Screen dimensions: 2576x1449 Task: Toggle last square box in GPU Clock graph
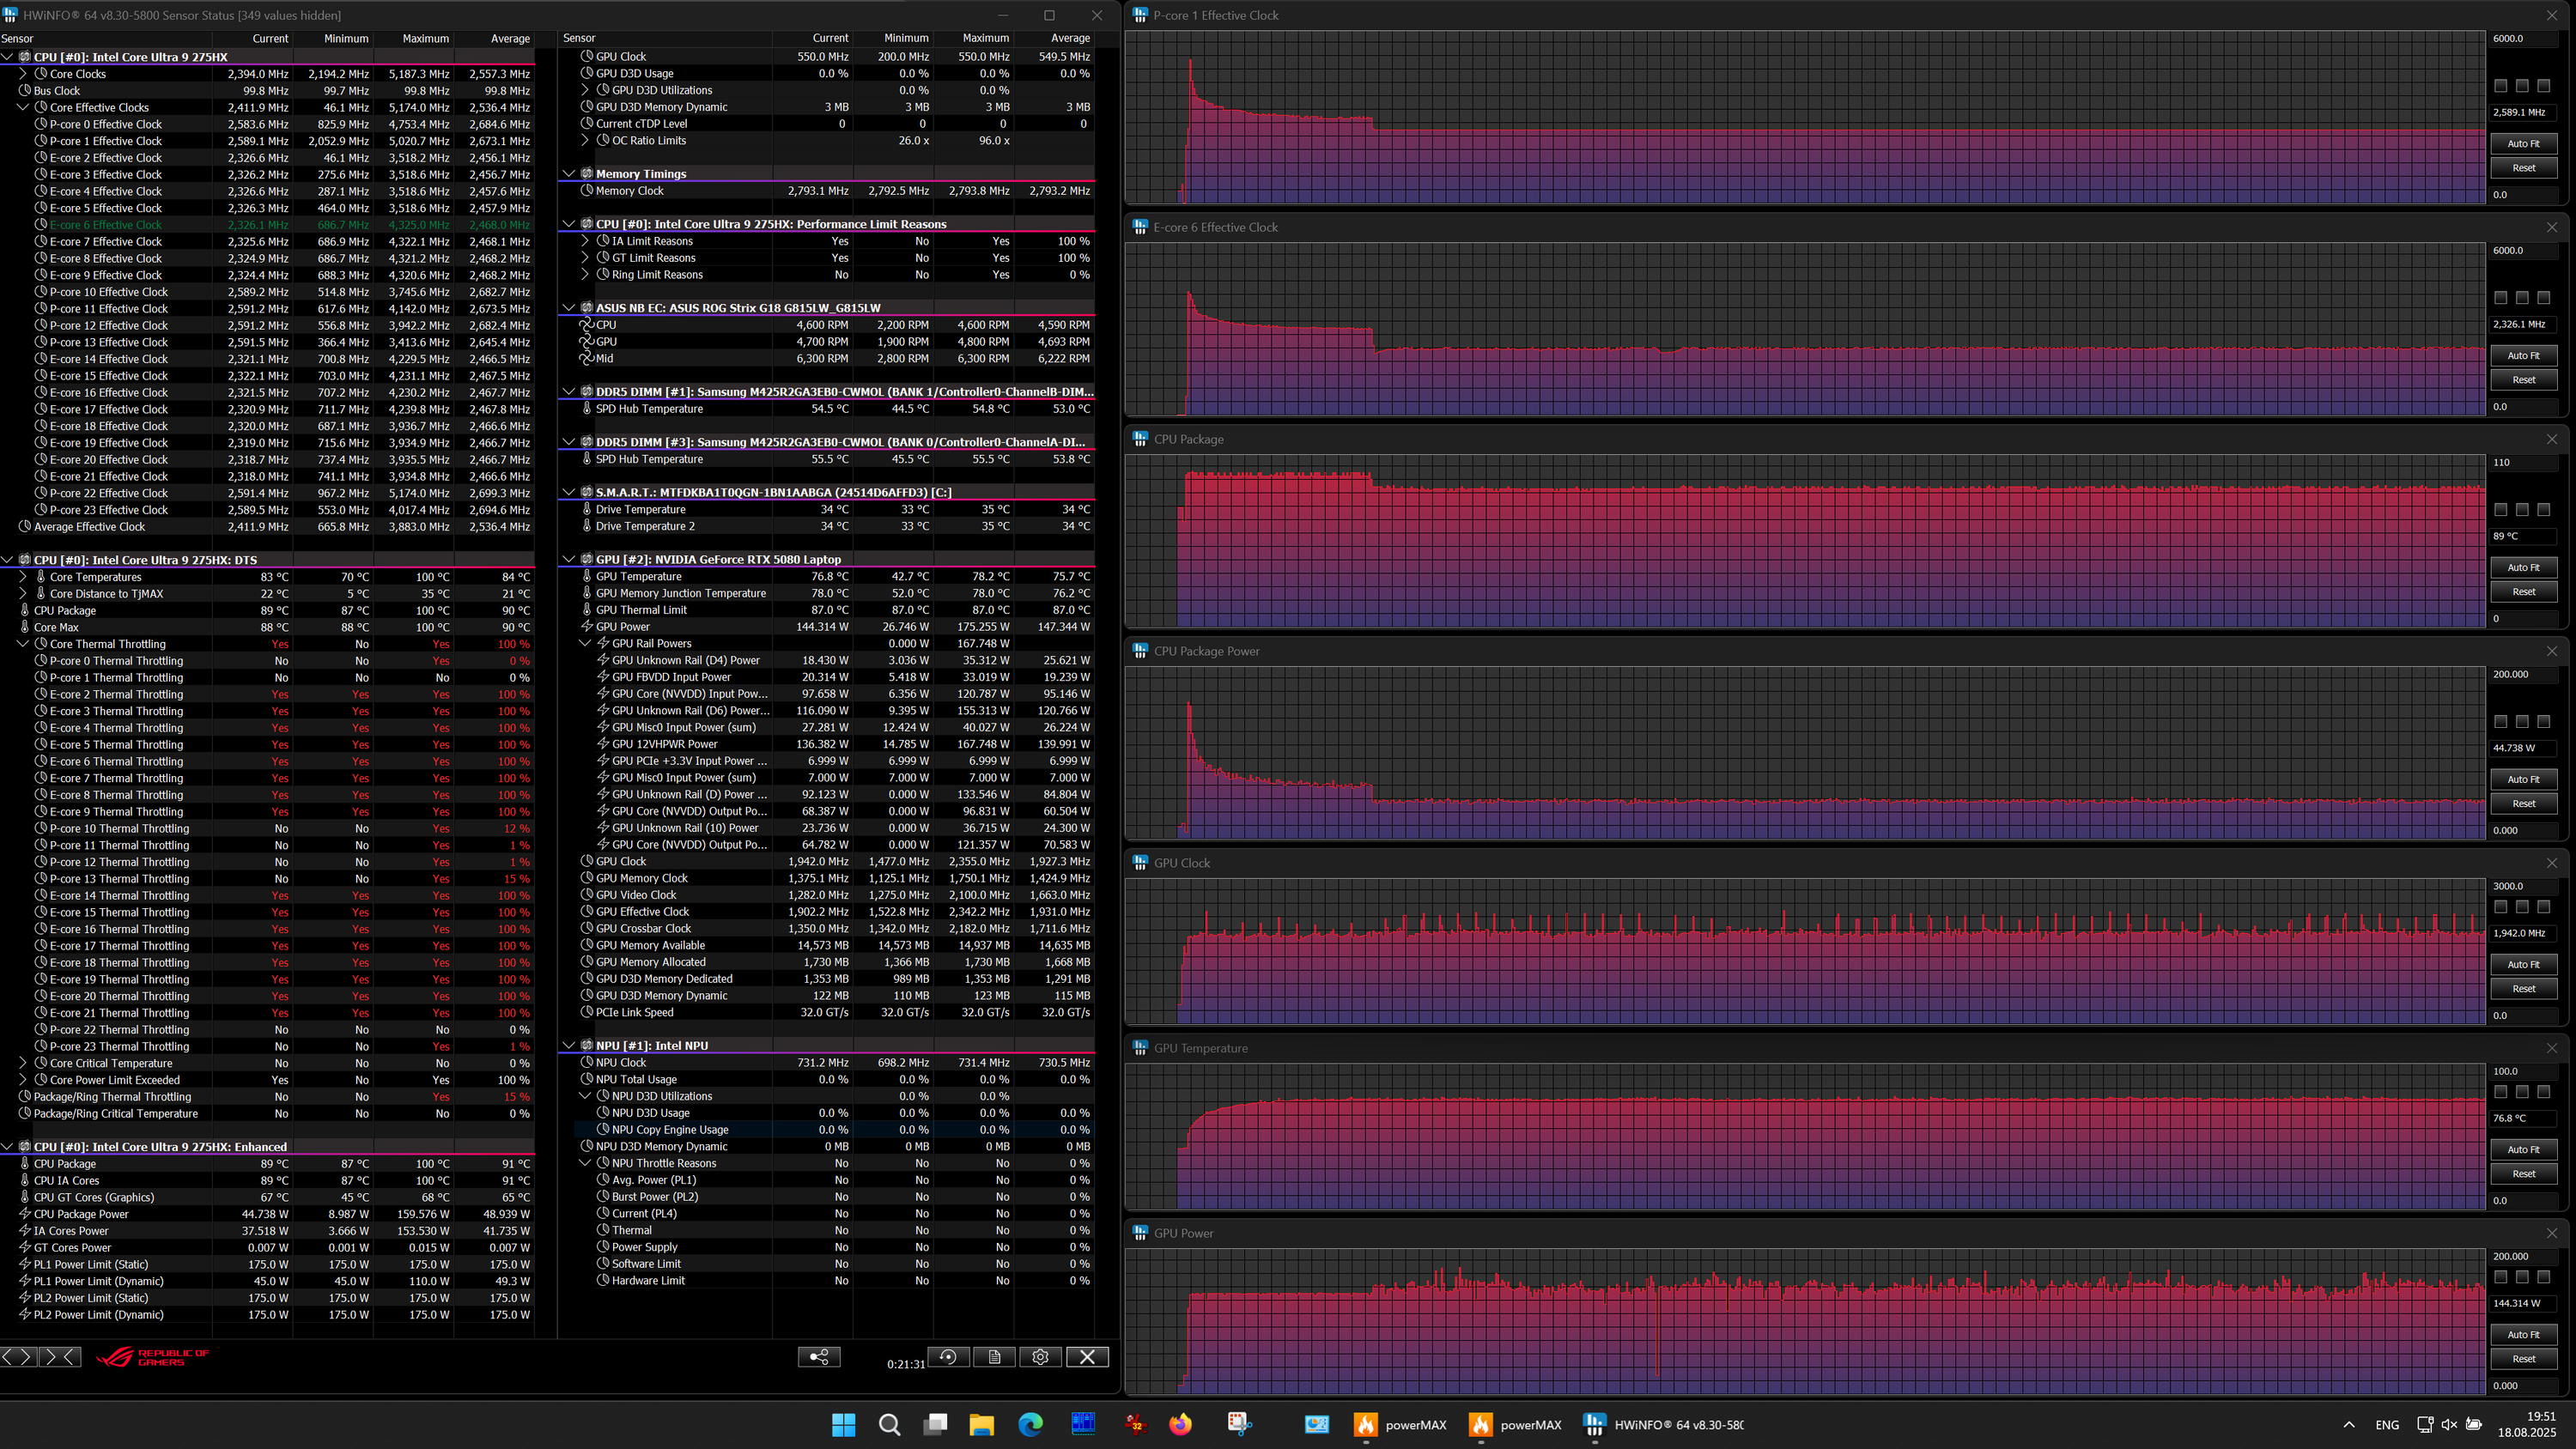click(x=2543, y=907)
